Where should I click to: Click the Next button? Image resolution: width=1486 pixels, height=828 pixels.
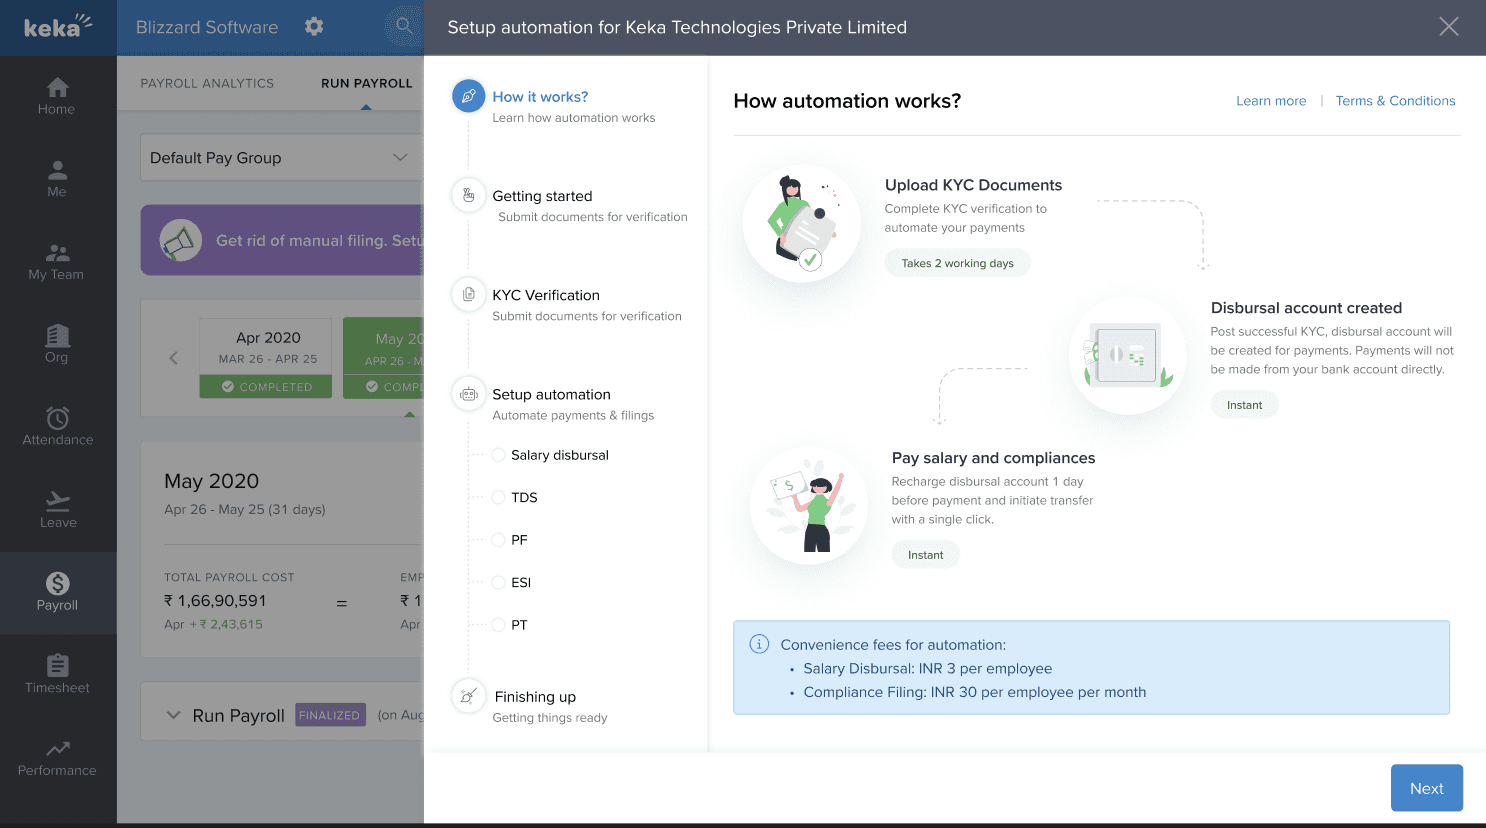(1427, 788)
